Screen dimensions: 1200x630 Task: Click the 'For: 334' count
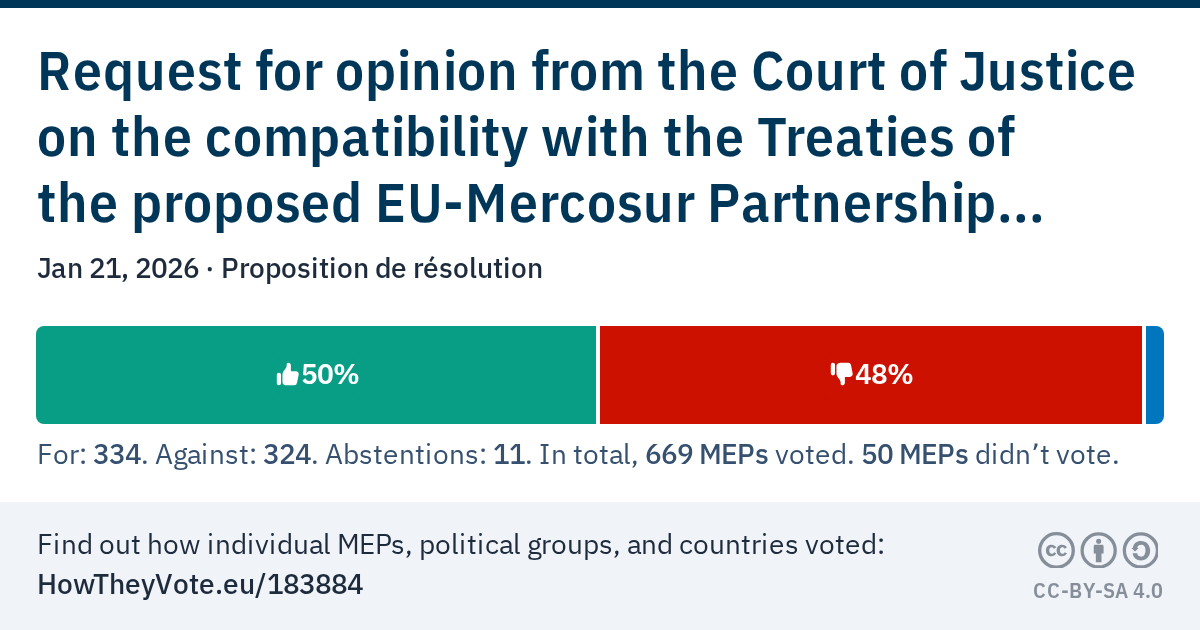click(92, 456)
